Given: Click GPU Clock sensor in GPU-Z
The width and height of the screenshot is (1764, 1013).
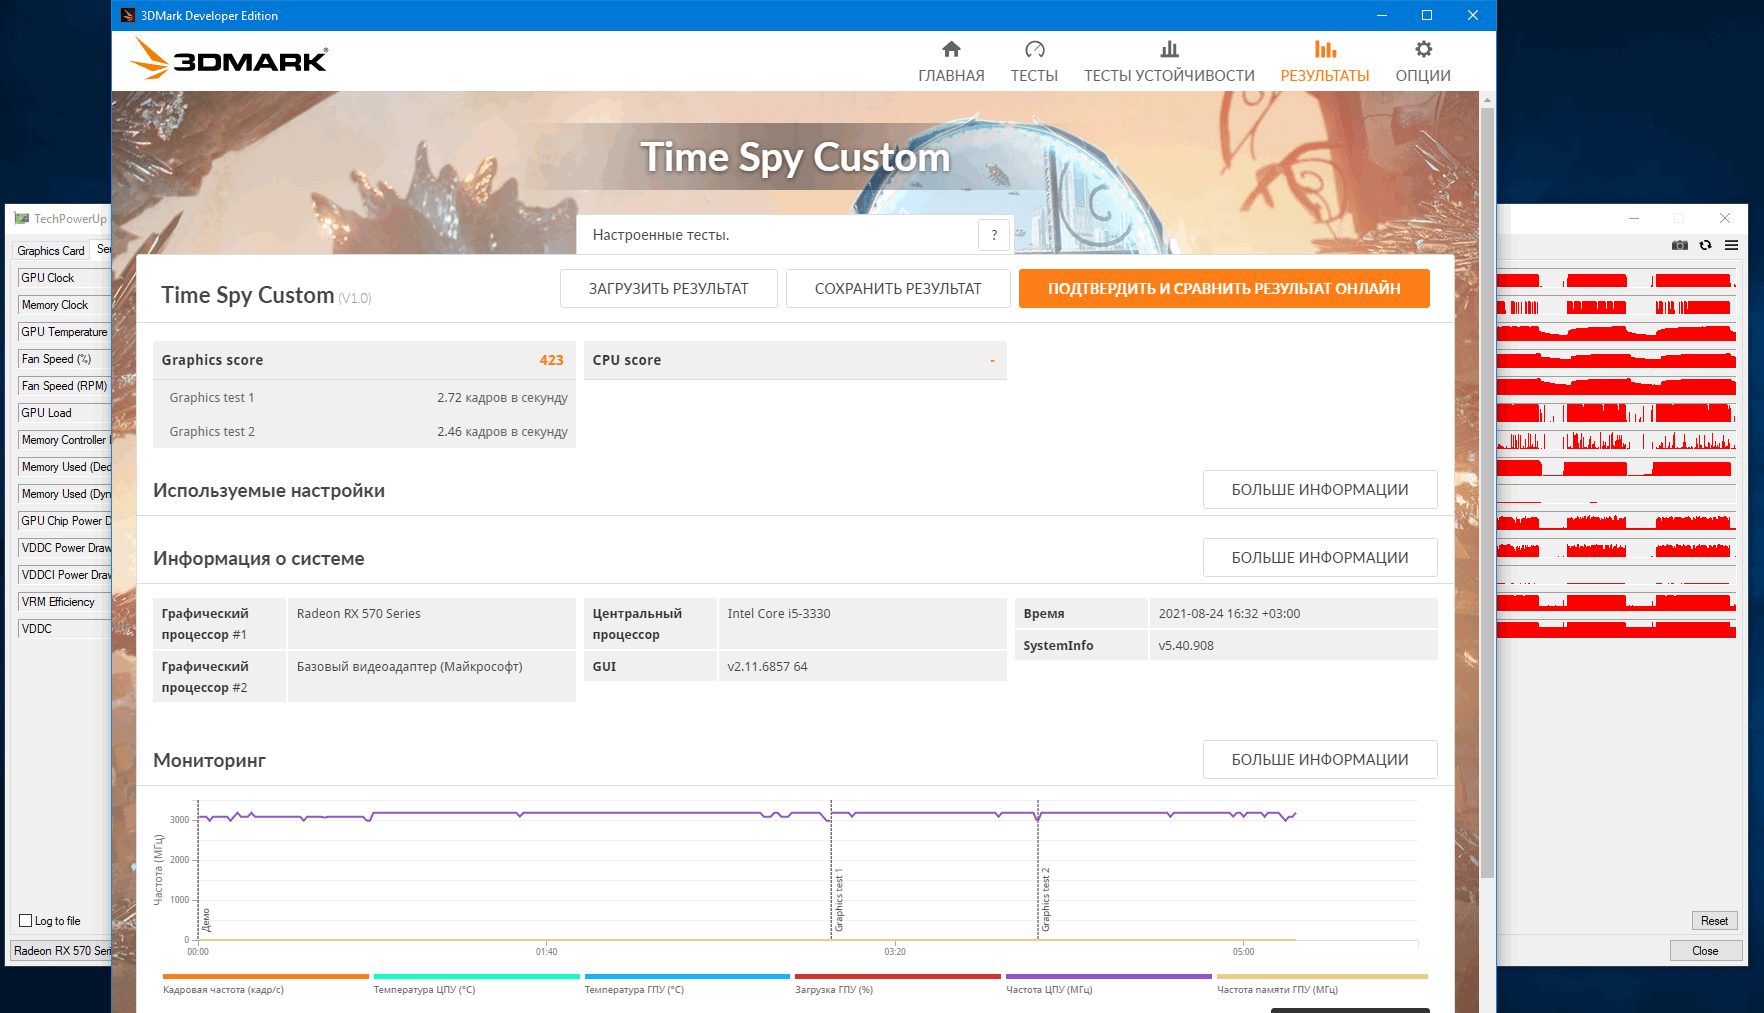Looking at the screenshot, I should coord(64,278).
